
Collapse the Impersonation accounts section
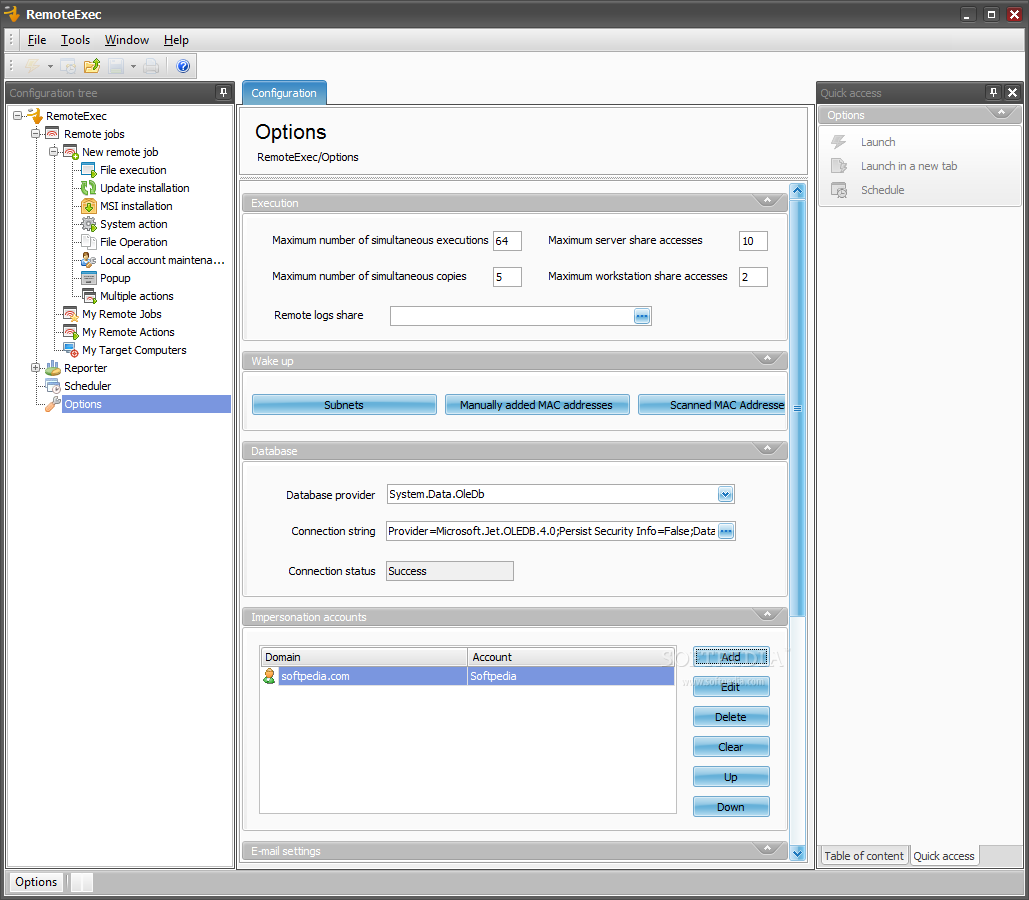tap(767, 615)
